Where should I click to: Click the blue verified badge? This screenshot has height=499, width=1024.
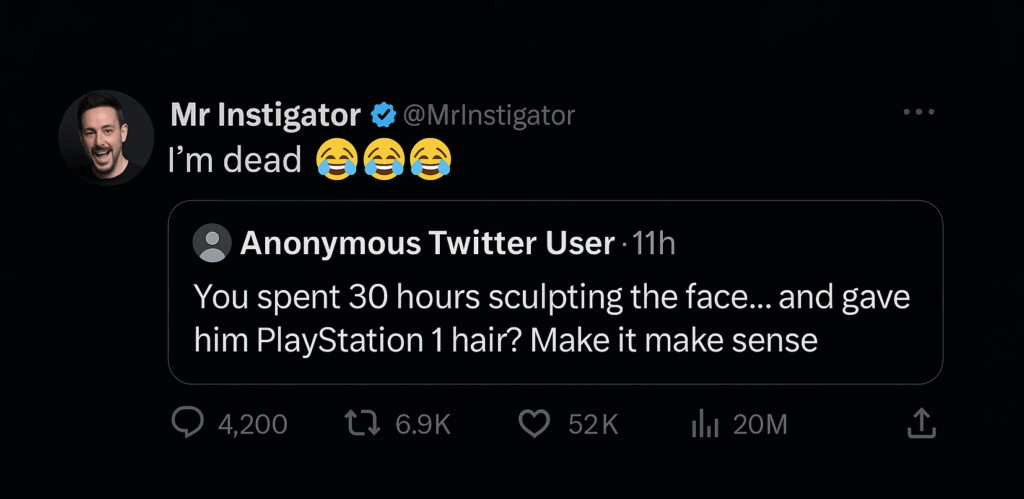pos(381,116)
